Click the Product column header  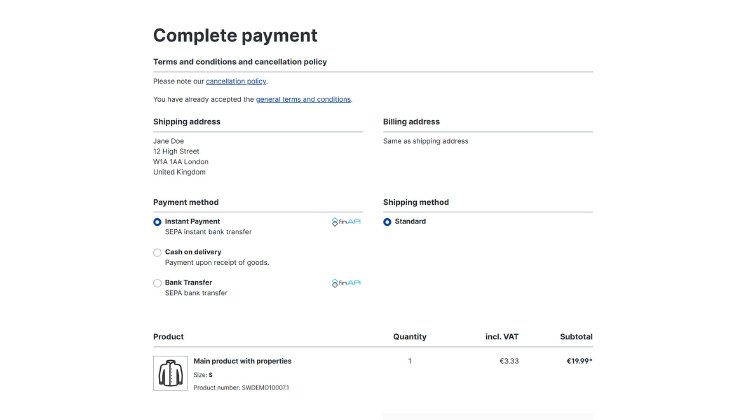pyautogui.click(x=168, y=337)
